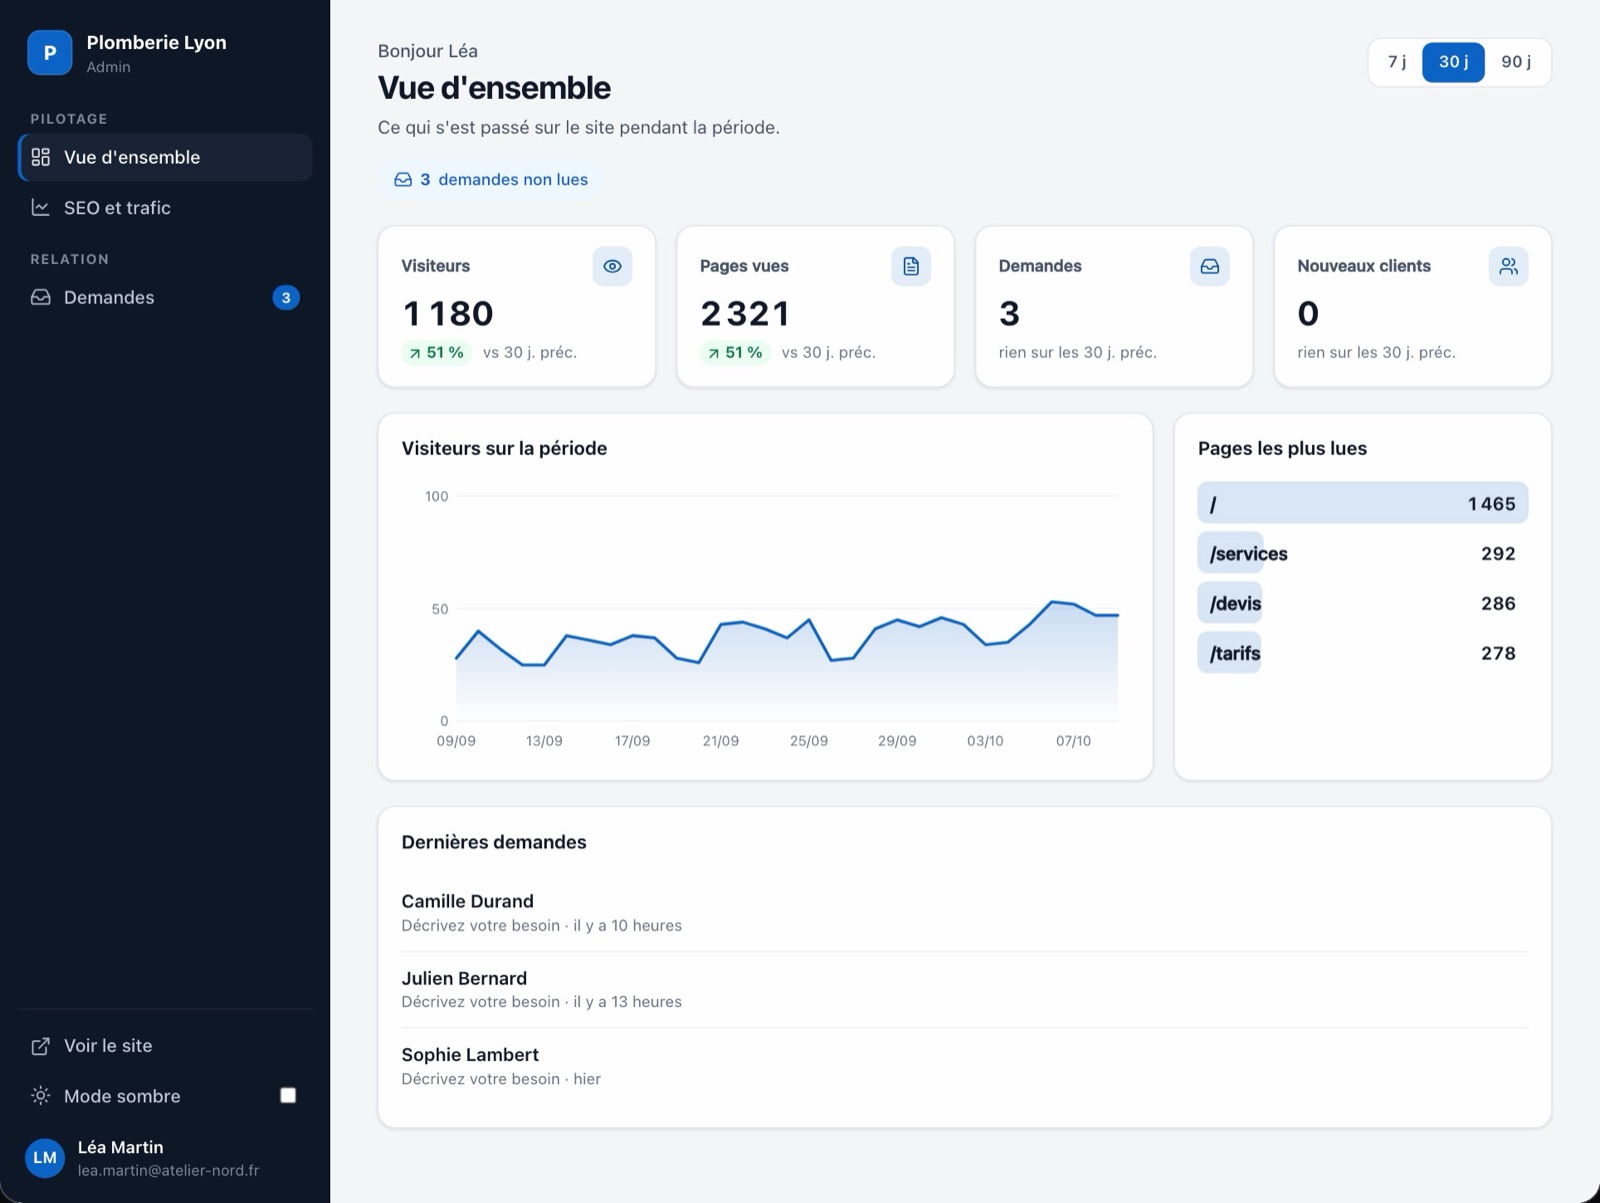Click the Pages vues value 2 321
This screenshot has height=1203, width=1600.
[745, 314]
